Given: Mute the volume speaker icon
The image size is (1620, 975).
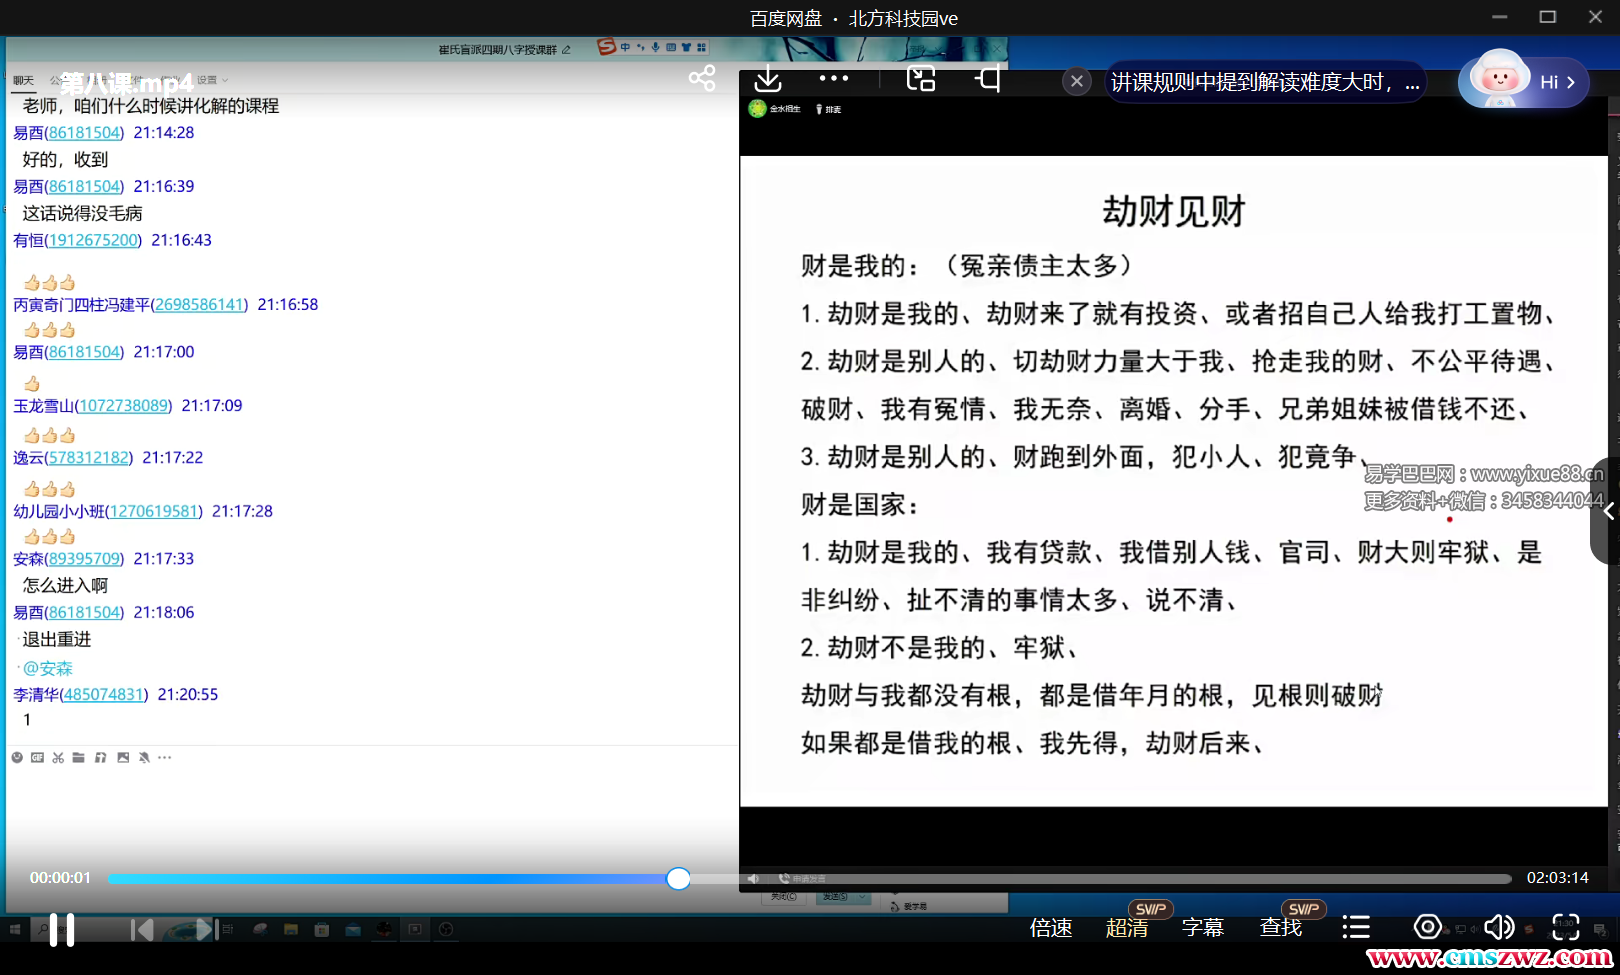Looking at the screenshot, I should click(x=1498, y=927).
